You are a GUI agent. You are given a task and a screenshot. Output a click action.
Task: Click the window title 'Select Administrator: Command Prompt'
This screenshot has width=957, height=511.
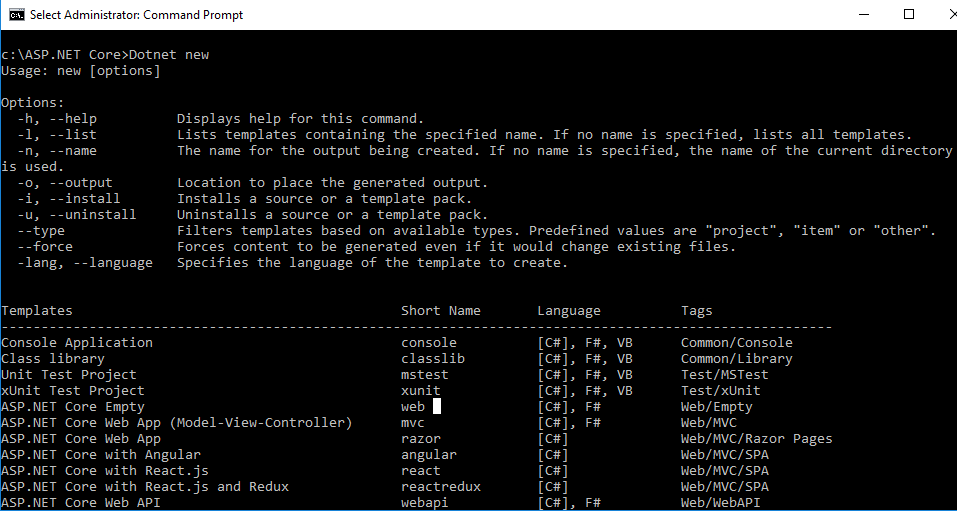[x=137, y=15]
